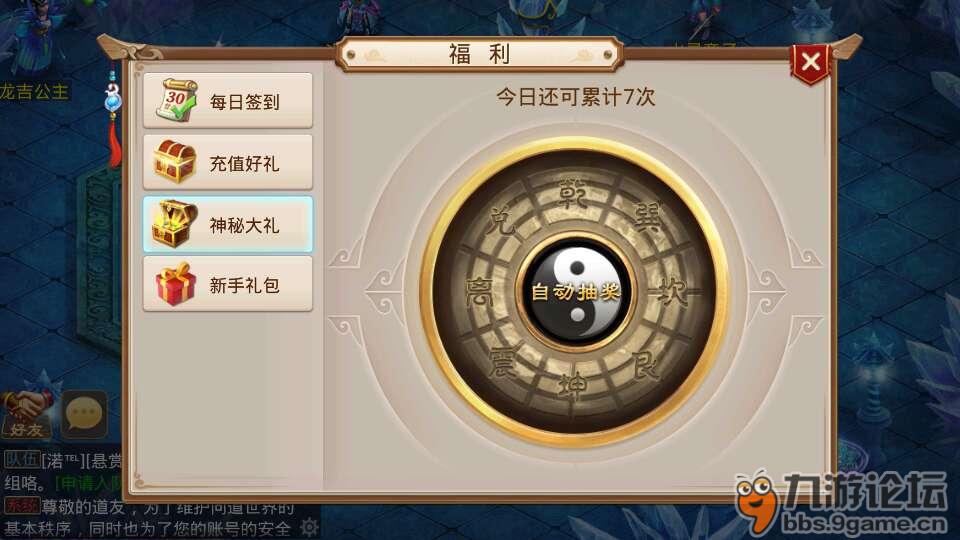Select the 乾 trigram on the wheel

pyautogui.click(x=574, y=192)
